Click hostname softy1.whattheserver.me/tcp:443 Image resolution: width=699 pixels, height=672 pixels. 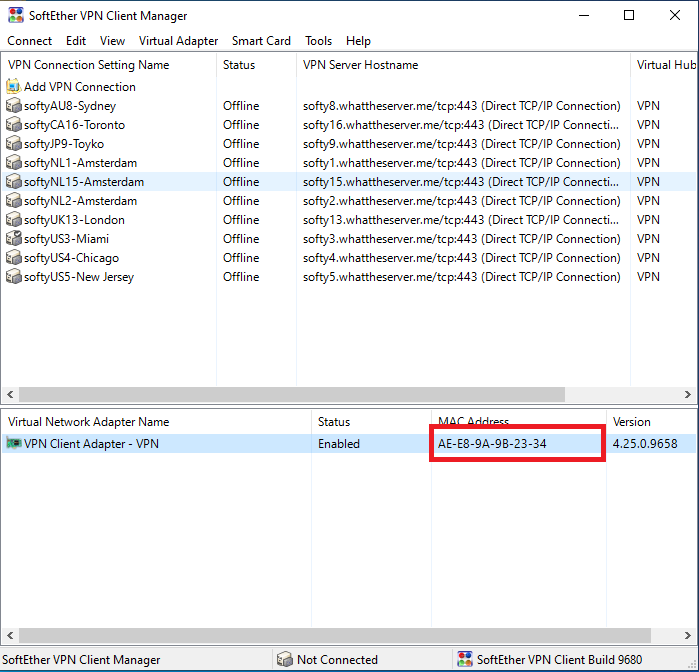462,163
